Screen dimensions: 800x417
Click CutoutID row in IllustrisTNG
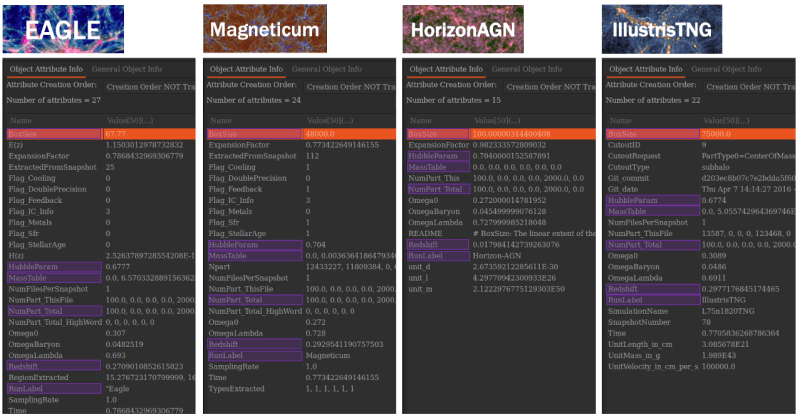(x=700, y=145)
